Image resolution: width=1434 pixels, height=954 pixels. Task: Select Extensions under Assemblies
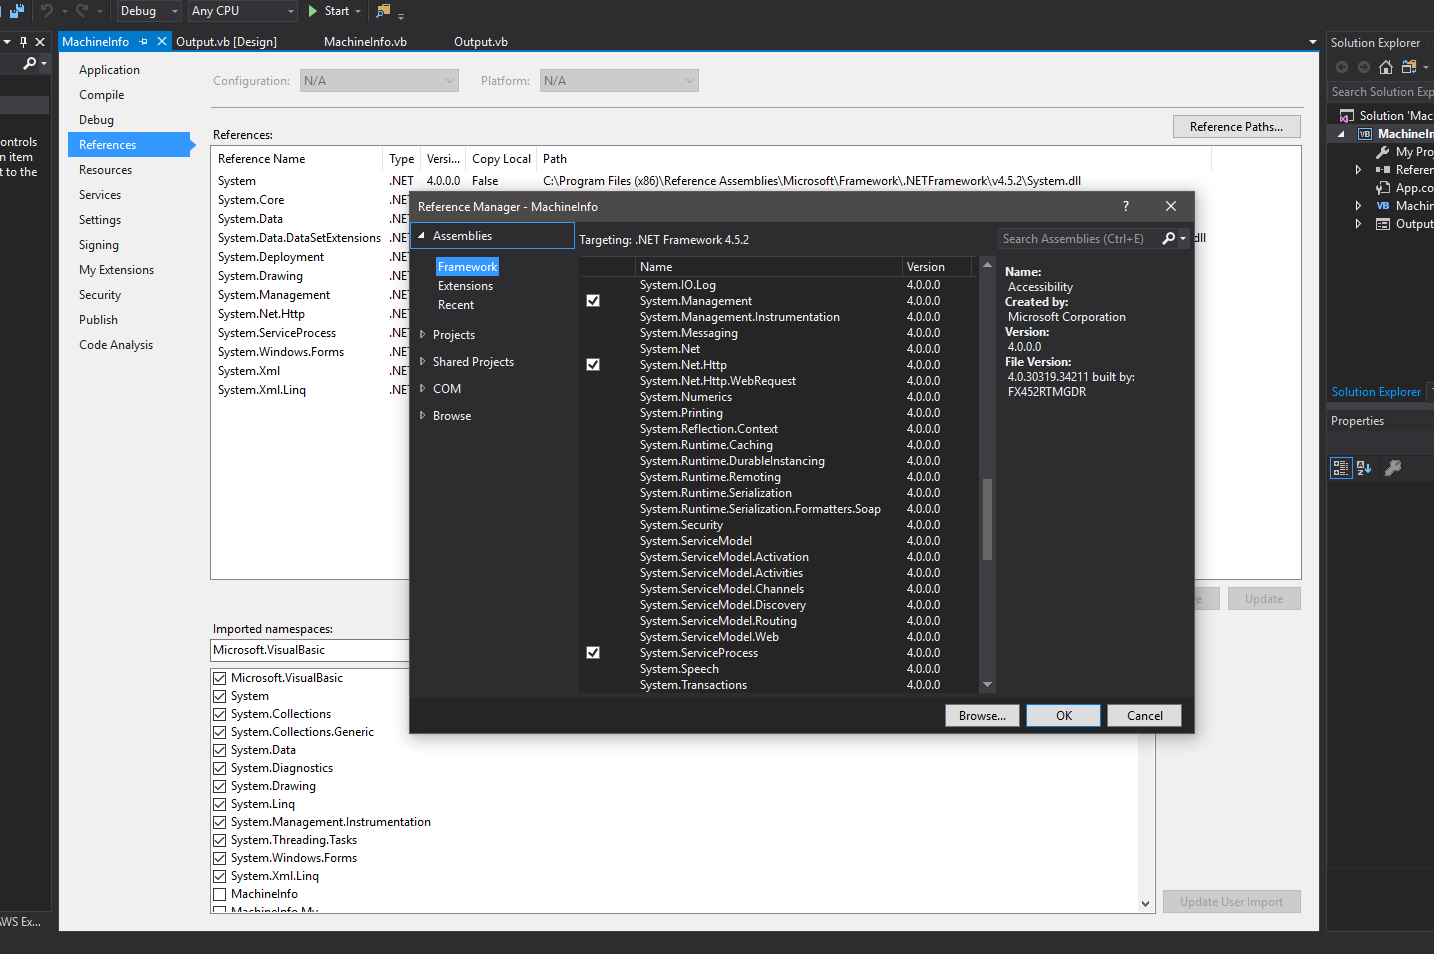466,286
